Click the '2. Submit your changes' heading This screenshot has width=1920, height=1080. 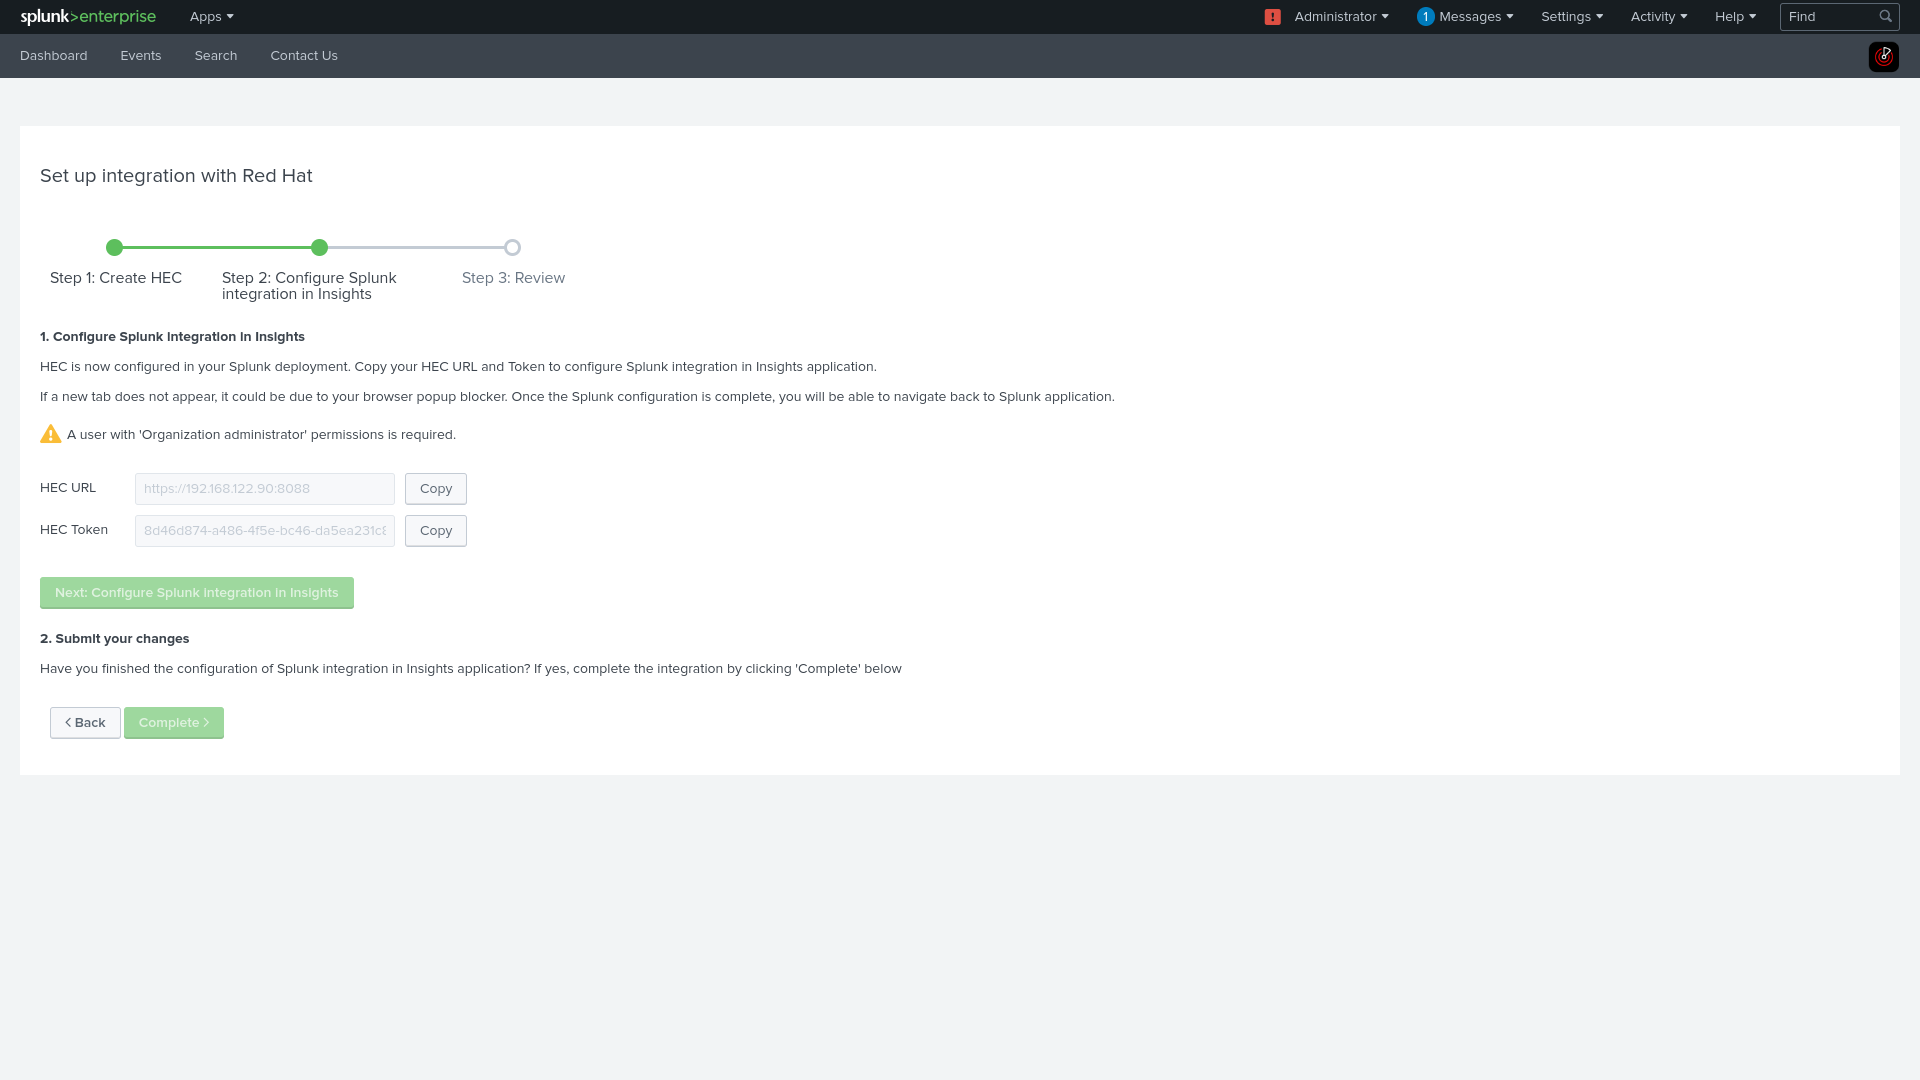pos(115,639)
